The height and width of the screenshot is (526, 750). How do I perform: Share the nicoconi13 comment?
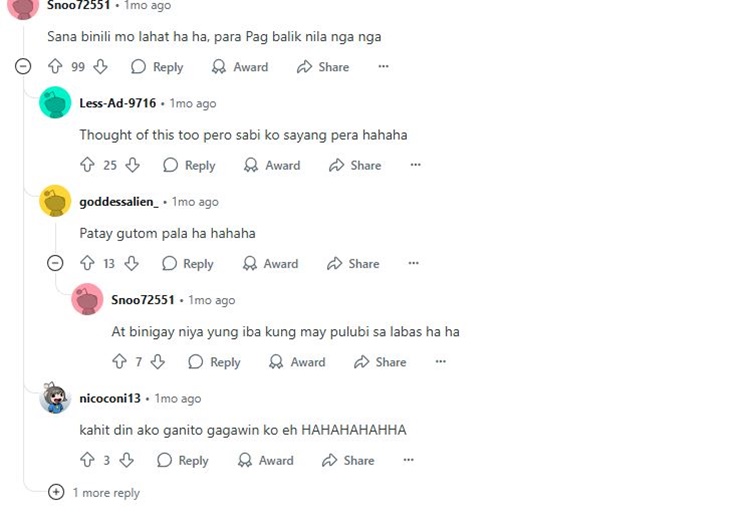click(x=348, y=460)
